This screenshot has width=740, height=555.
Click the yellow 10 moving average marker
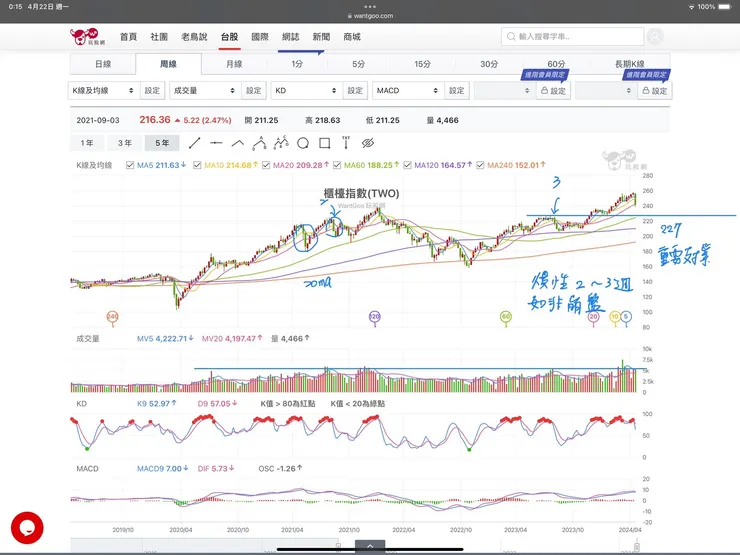click(x=615, y=317)
